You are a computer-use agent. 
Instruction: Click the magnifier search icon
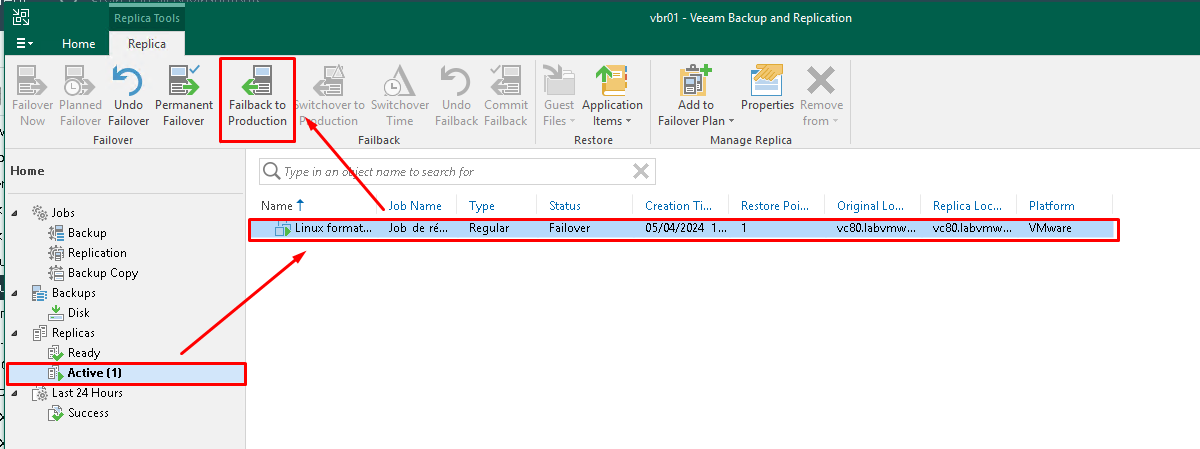tap(271, 172)
